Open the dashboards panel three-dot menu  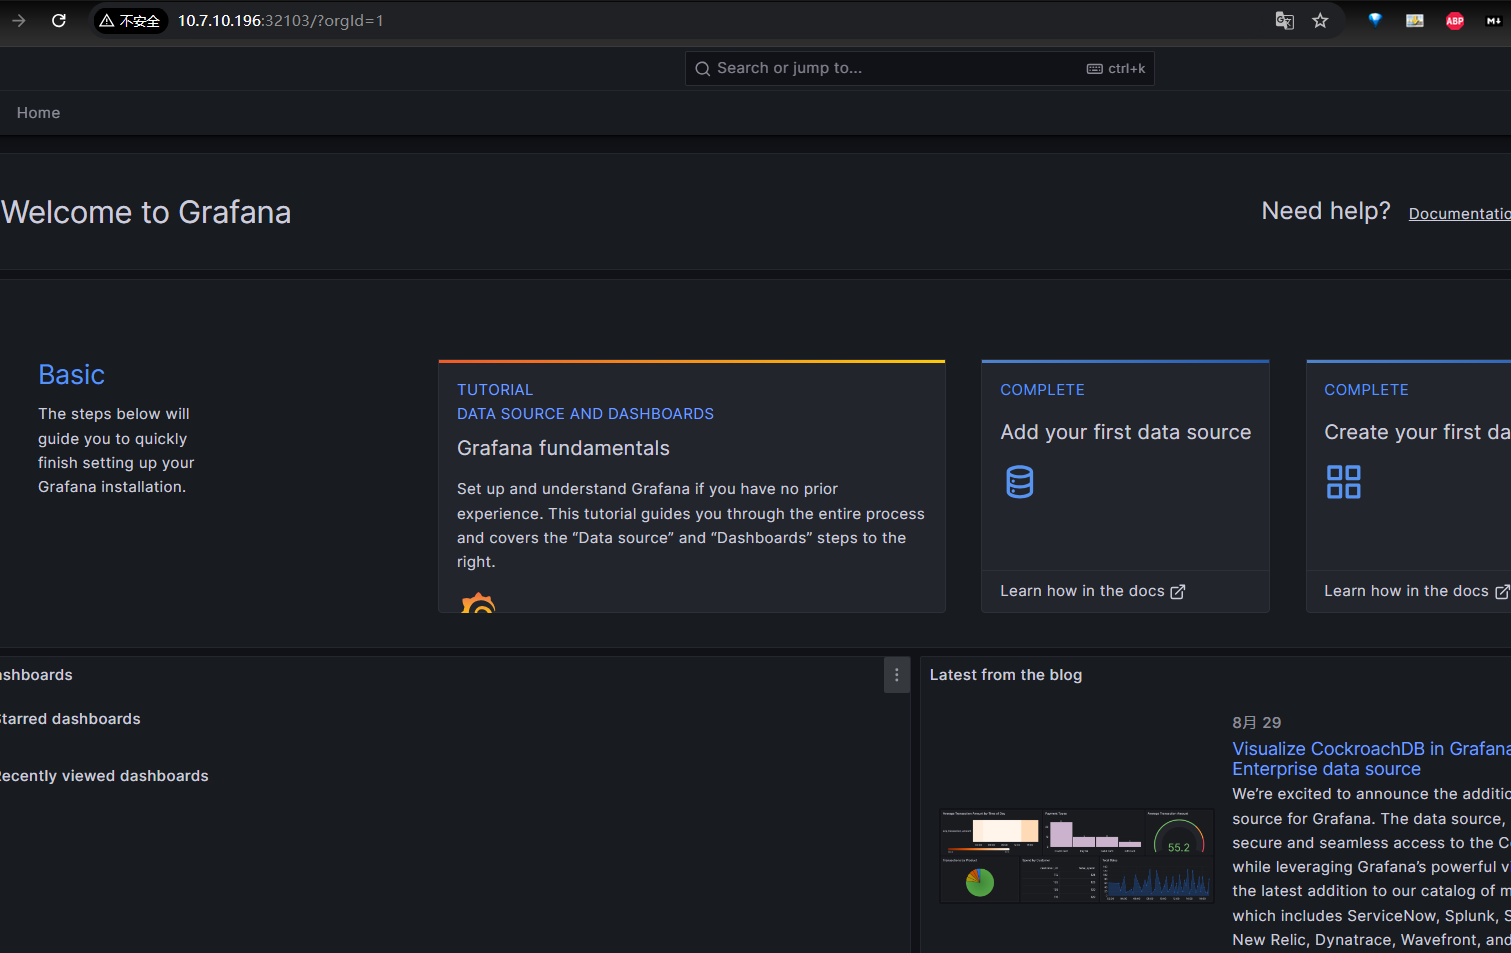pos(897,675)
